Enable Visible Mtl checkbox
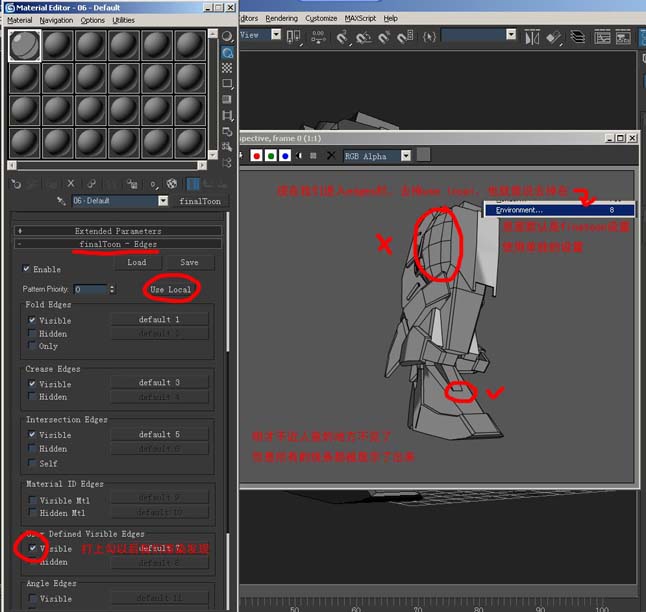Image resolution: width=646 pixels, height=612 pixels. coord(33,500)
